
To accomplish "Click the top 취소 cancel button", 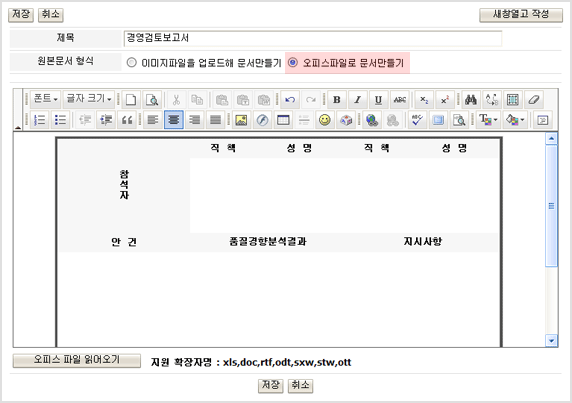I will tap(50, 15).
